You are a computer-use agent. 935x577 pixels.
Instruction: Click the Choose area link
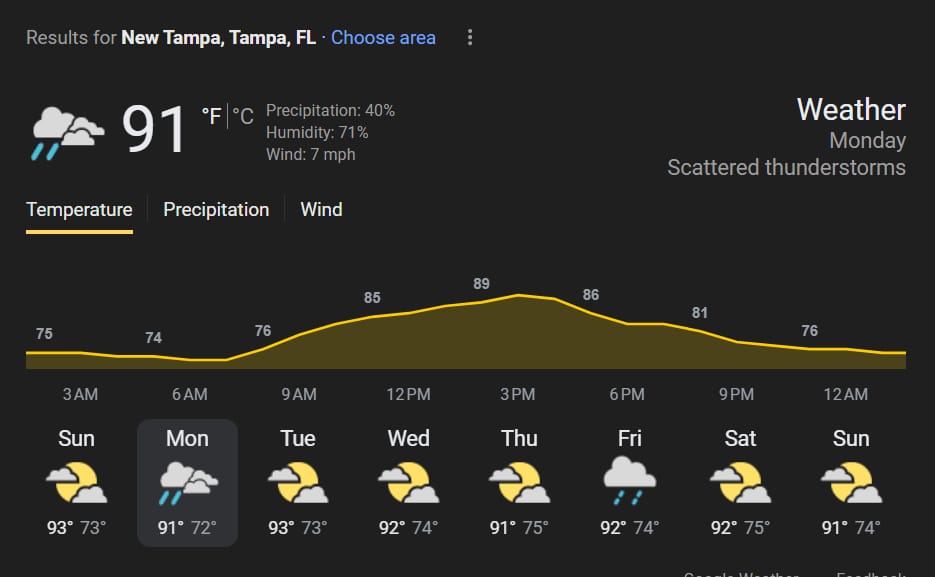383,38
